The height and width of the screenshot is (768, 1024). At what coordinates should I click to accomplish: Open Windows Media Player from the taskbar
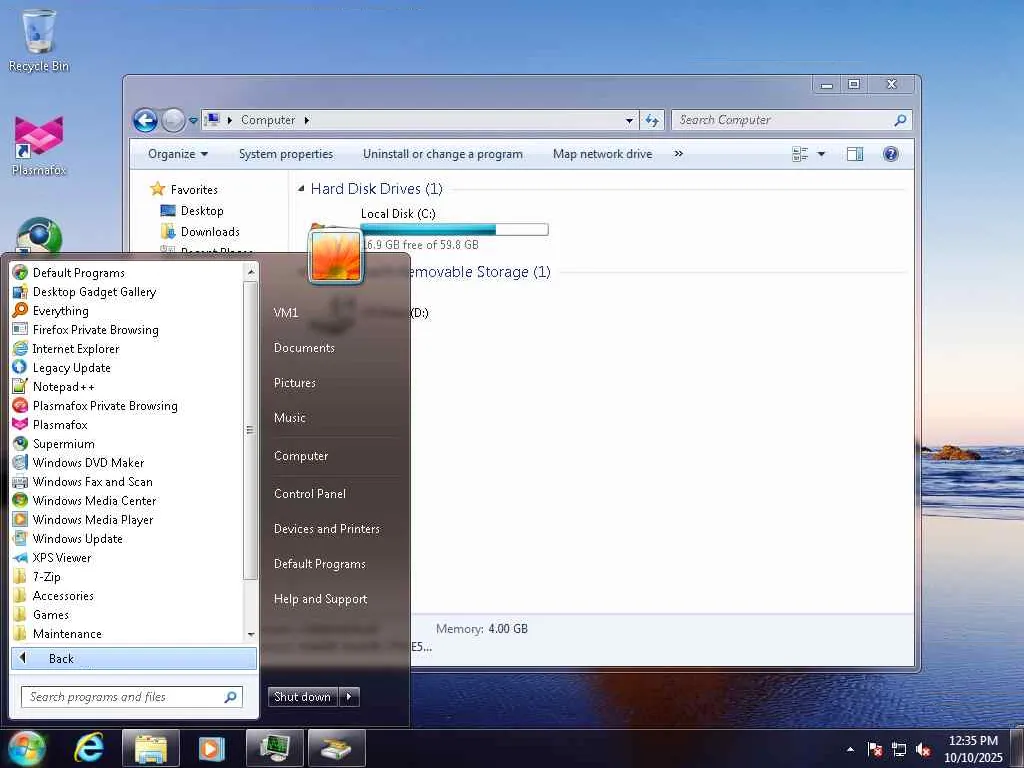(x=211, y=748)
